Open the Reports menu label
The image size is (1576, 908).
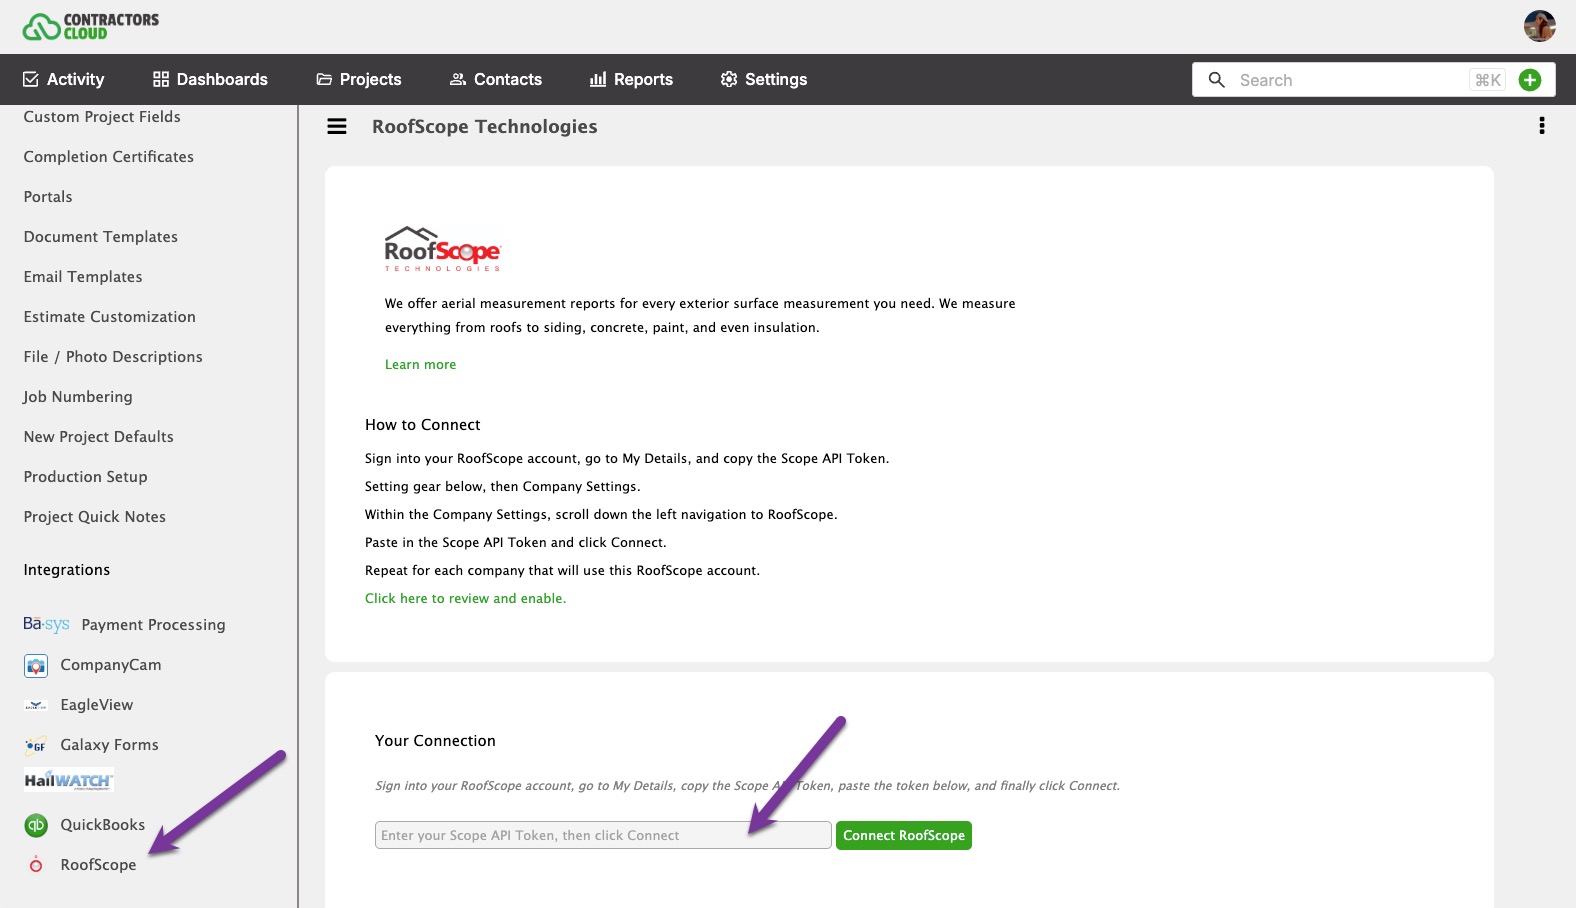643,79
